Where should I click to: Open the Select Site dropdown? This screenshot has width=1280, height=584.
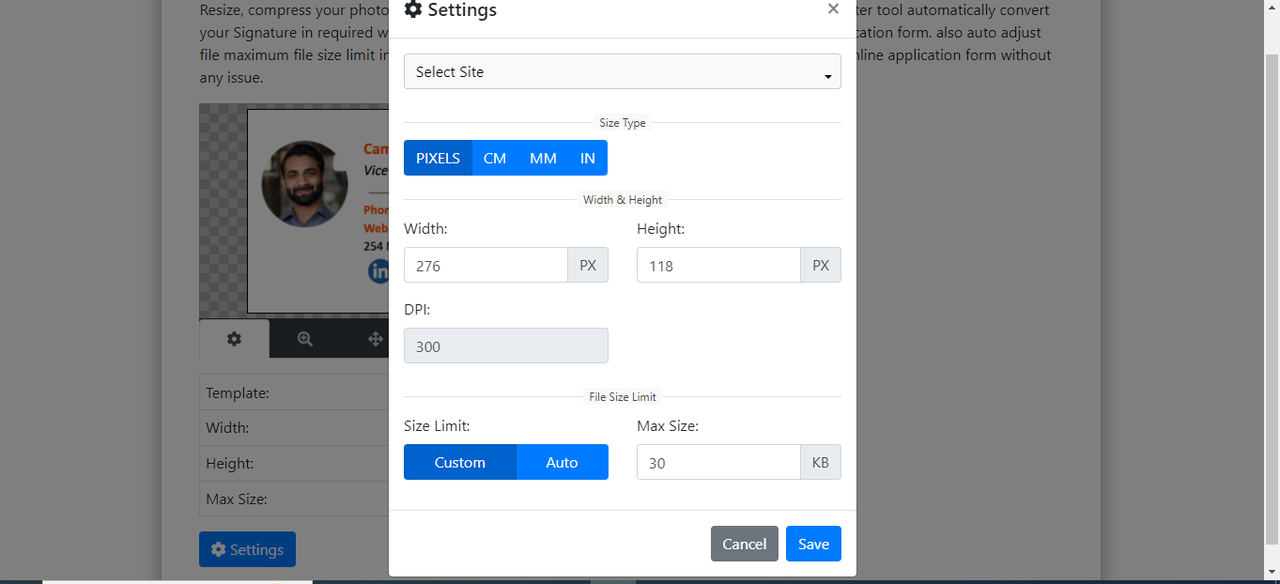pos(622,72)
